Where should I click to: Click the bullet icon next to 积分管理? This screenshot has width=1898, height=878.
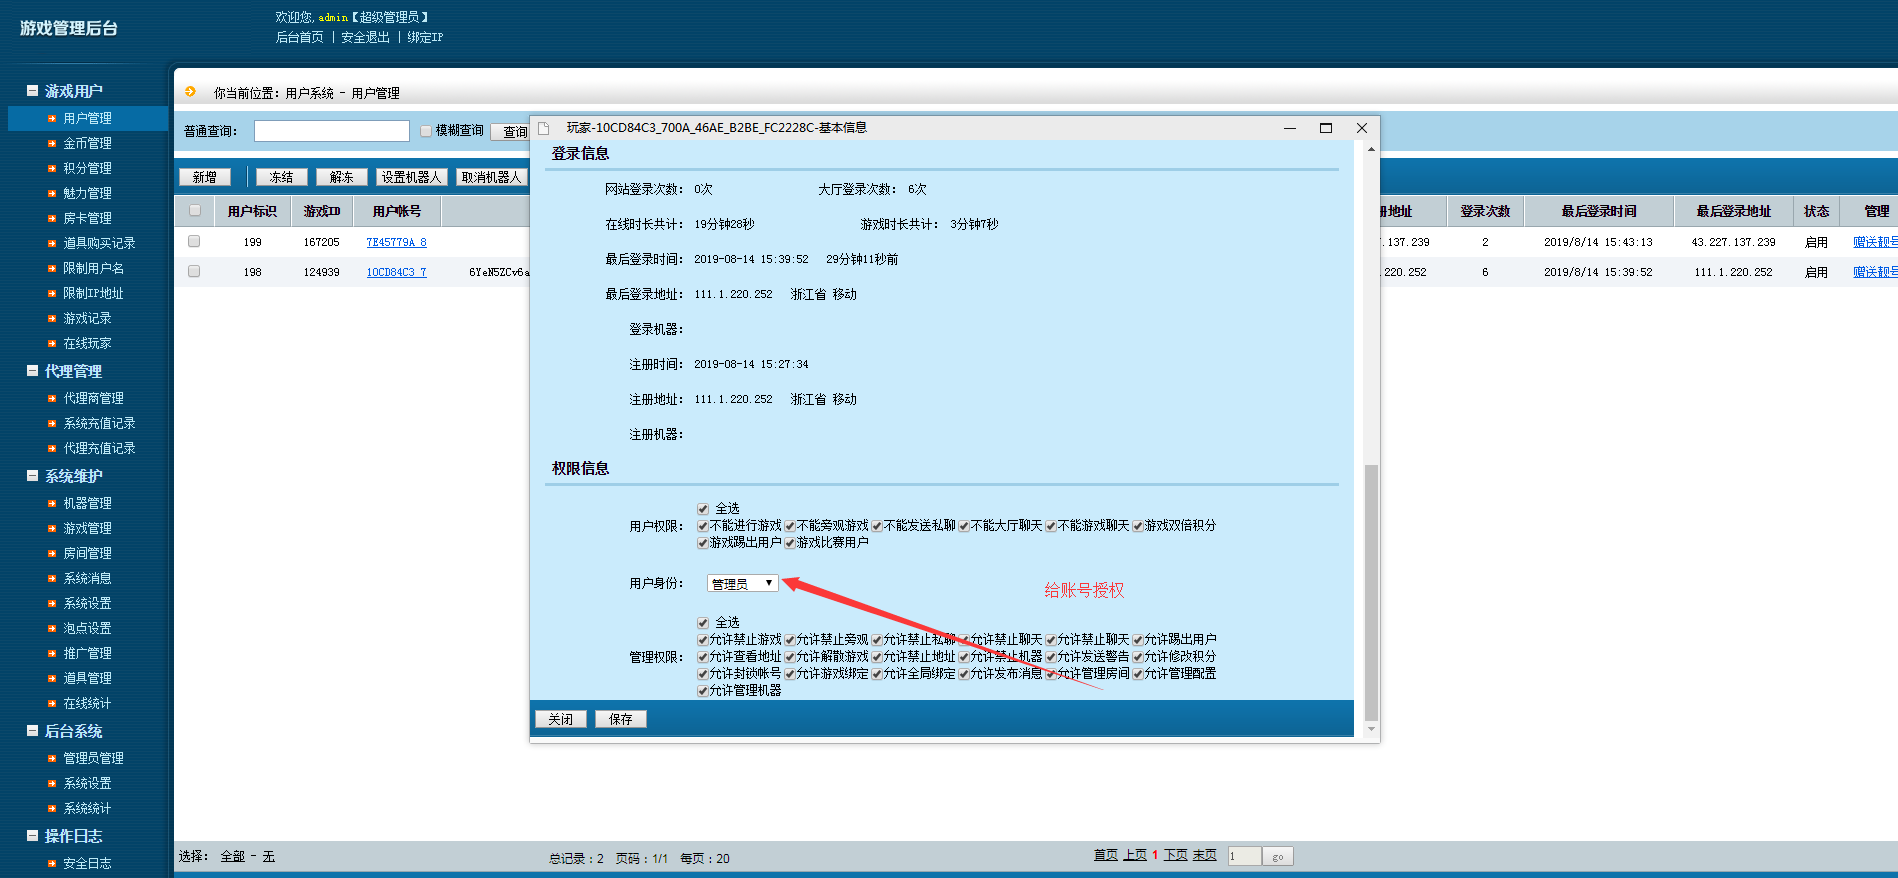click(52, 168)
